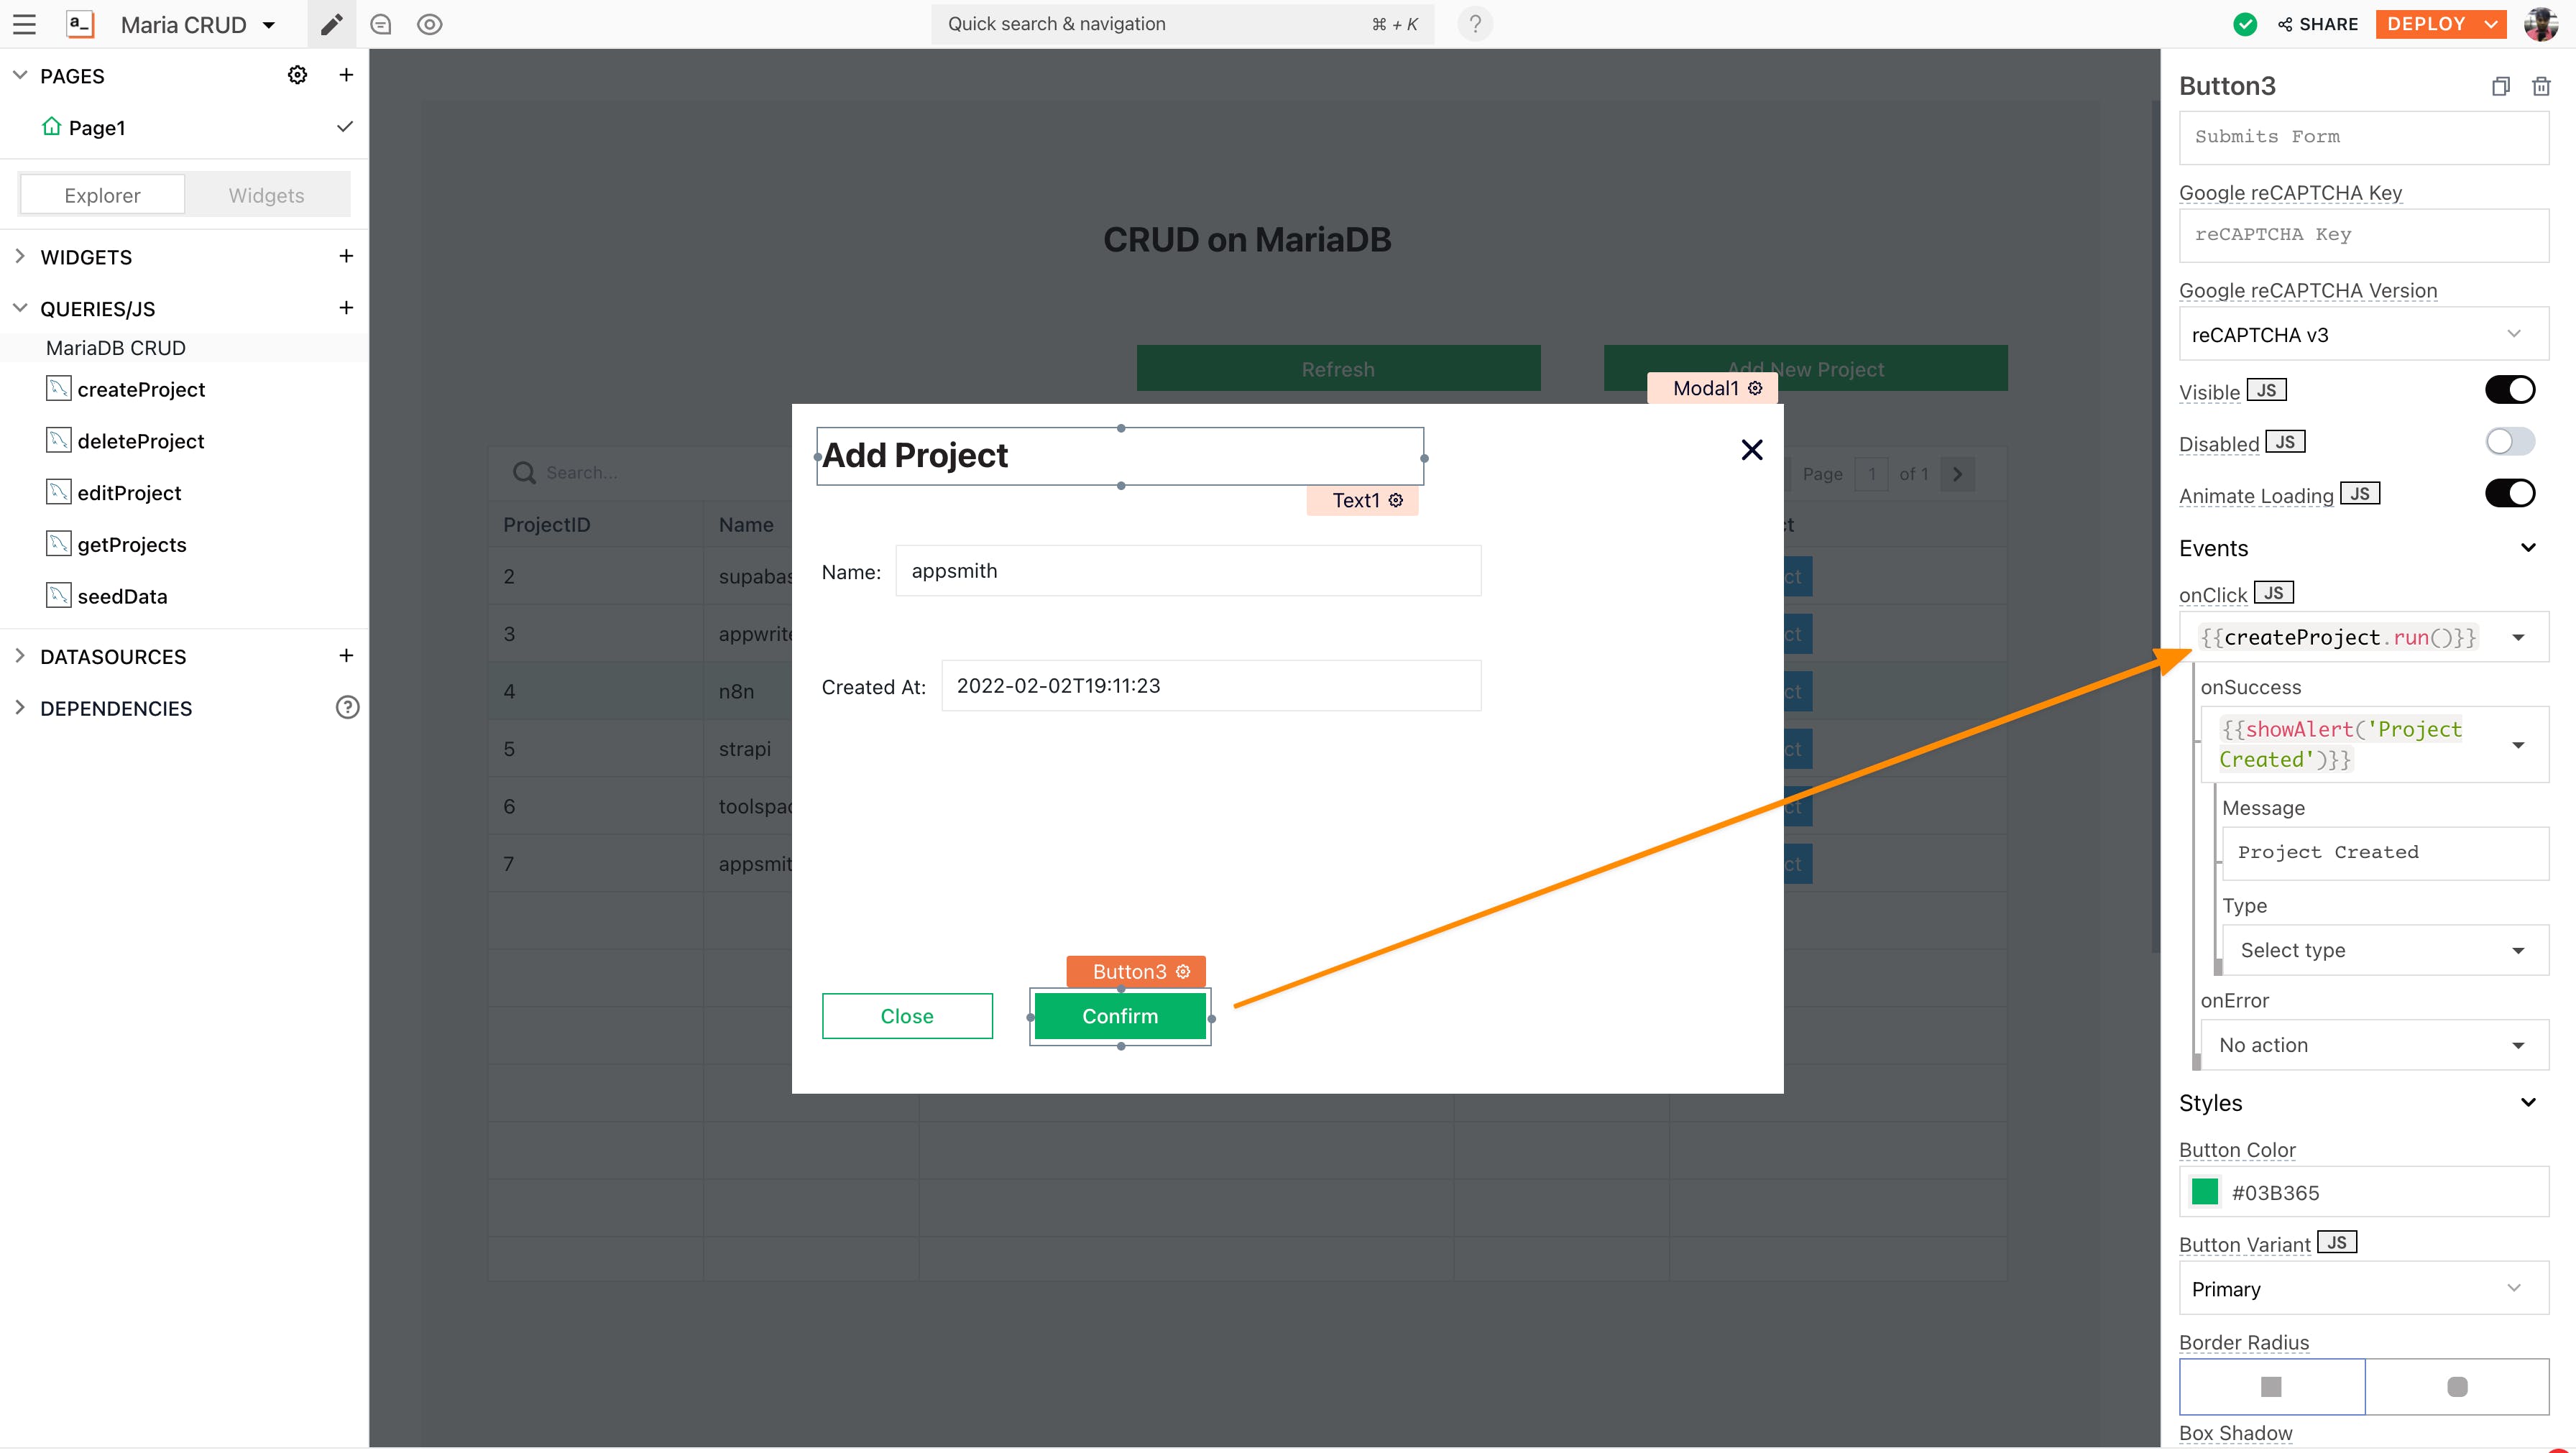2576x1453 pixels.
Task: Open the comments mode icon
Action: click(380, 24)
